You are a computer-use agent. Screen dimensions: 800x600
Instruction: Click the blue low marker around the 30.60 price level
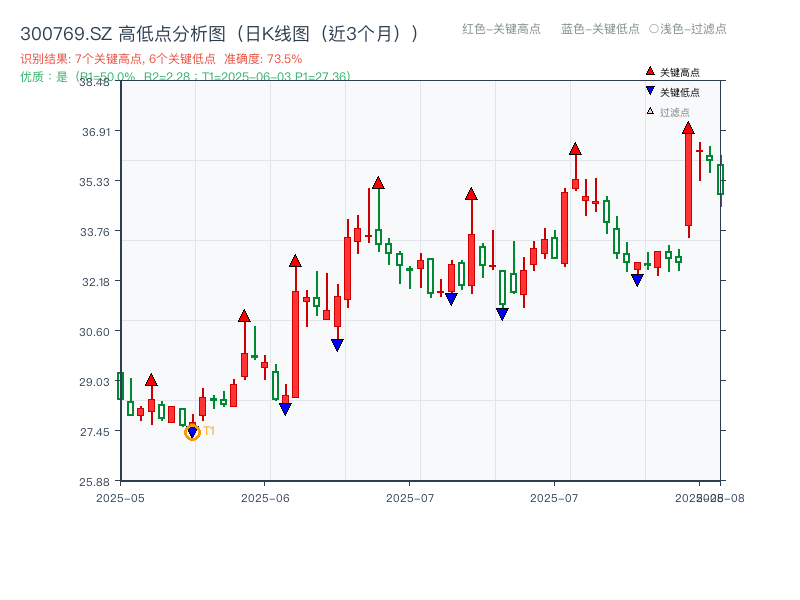click(x=337, y=344)
